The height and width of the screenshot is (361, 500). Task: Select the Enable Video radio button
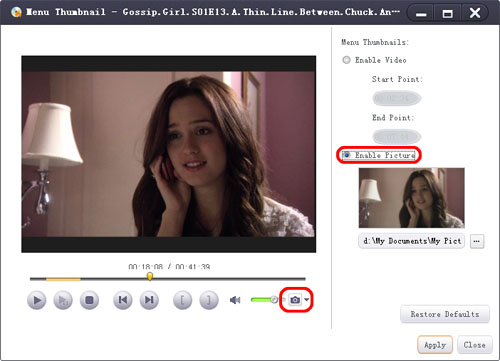pyautogui.click(x=346, y=60)
